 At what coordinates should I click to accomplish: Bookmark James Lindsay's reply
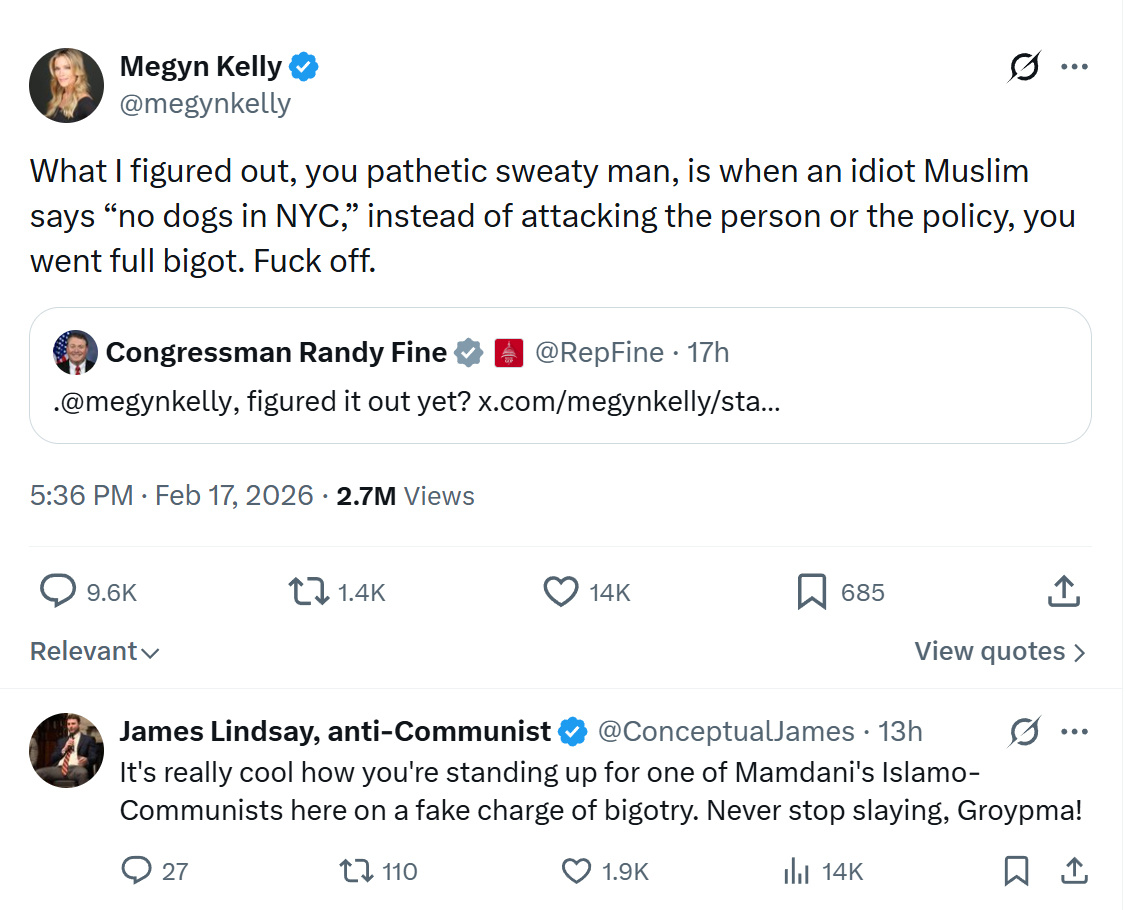tap(1016, 871)
